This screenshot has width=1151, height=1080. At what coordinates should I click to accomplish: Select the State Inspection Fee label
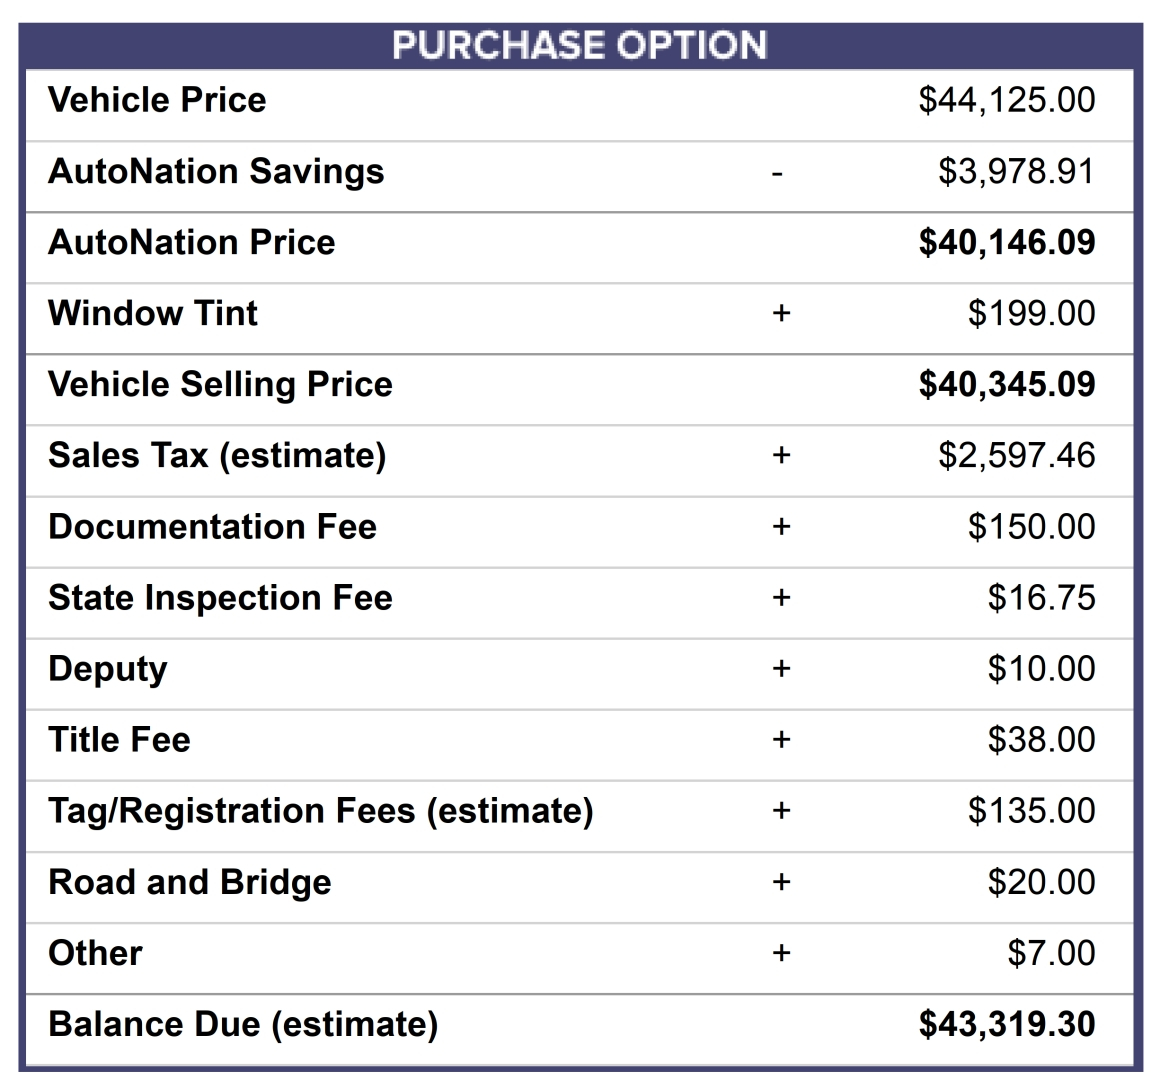220,598
